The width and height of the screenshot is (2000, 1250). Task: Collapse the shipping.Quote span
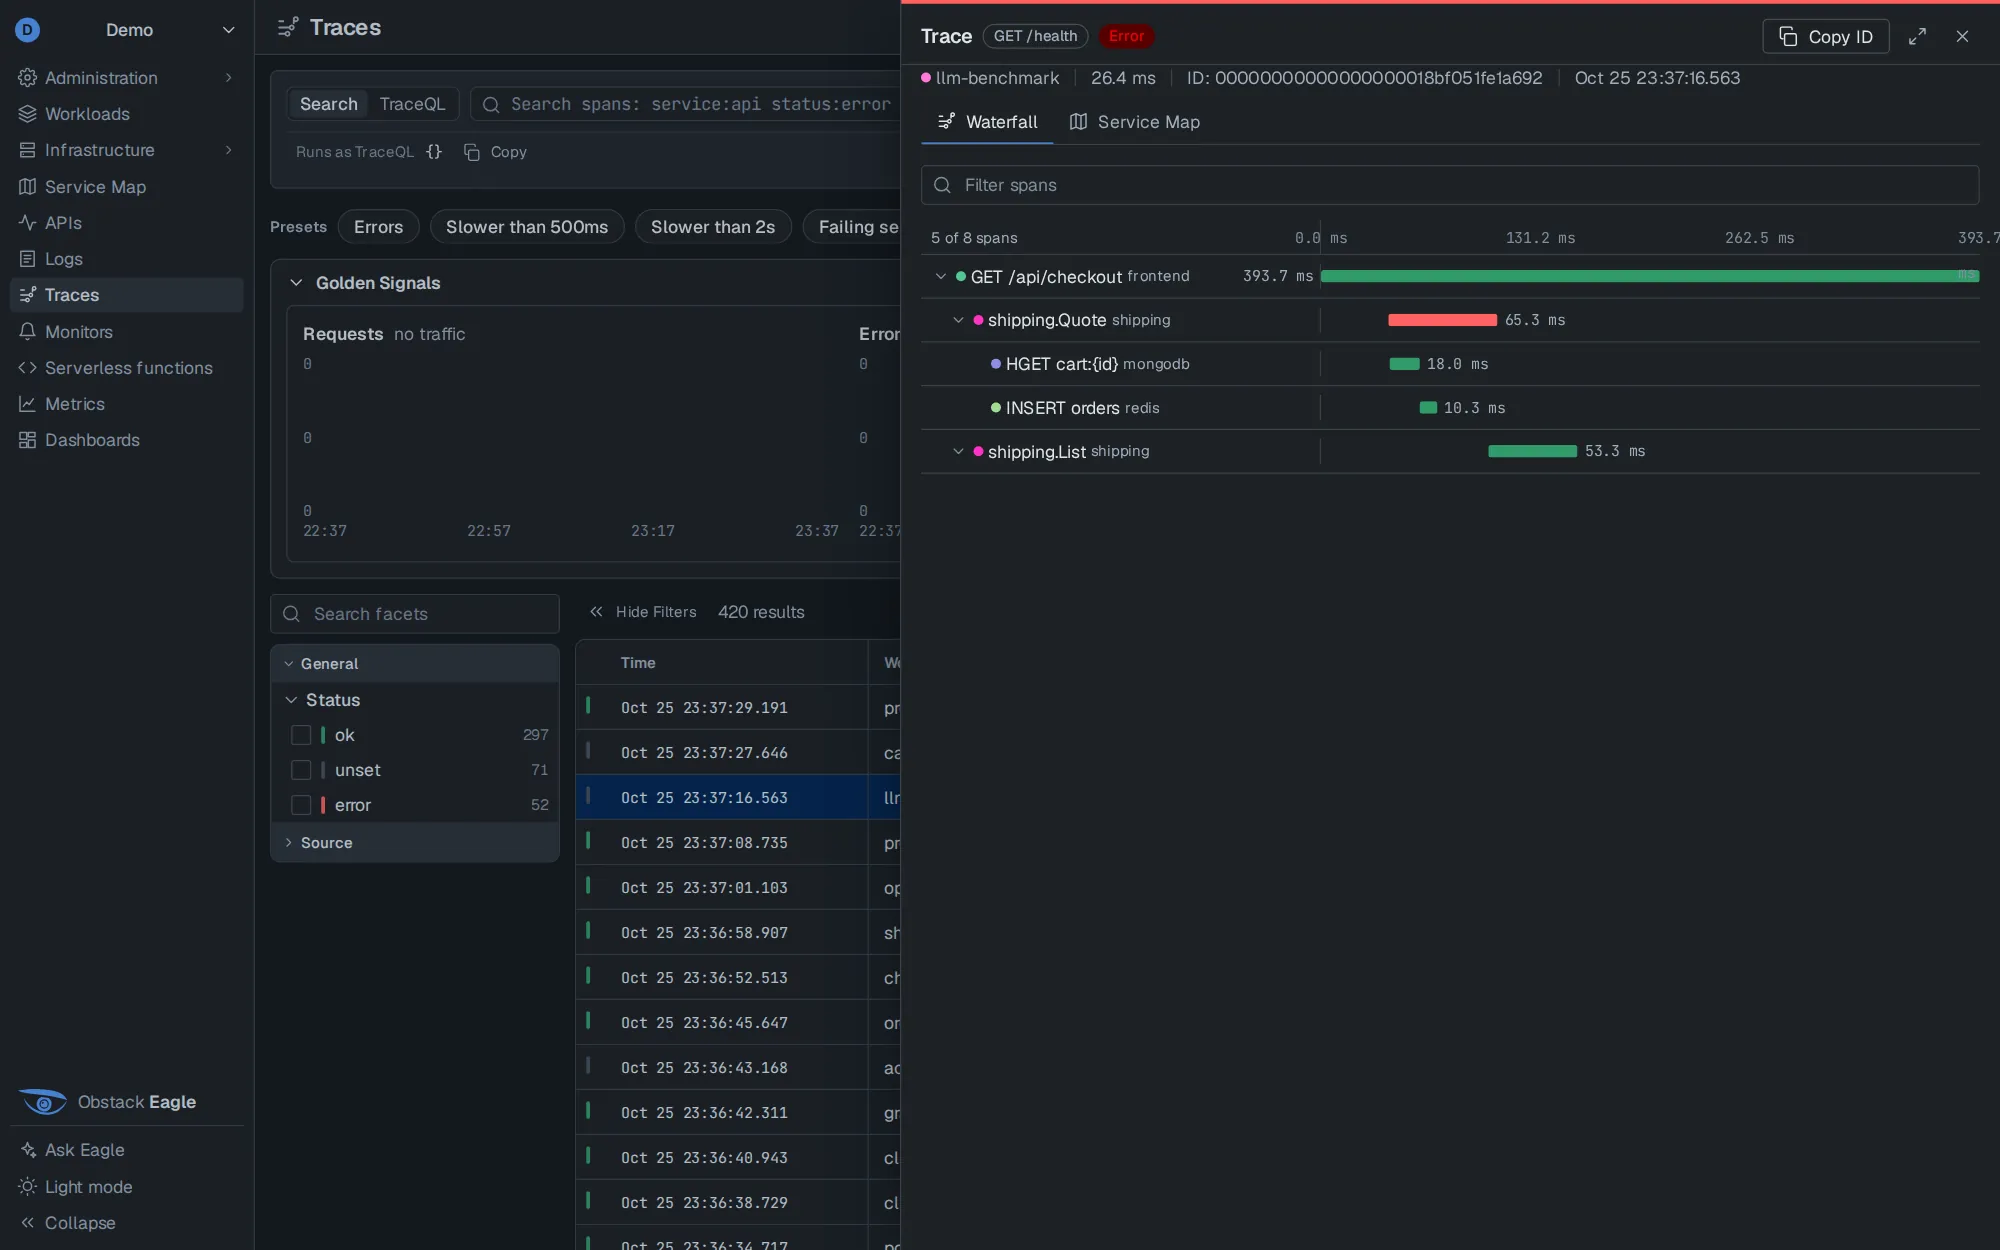pos(958,320)
